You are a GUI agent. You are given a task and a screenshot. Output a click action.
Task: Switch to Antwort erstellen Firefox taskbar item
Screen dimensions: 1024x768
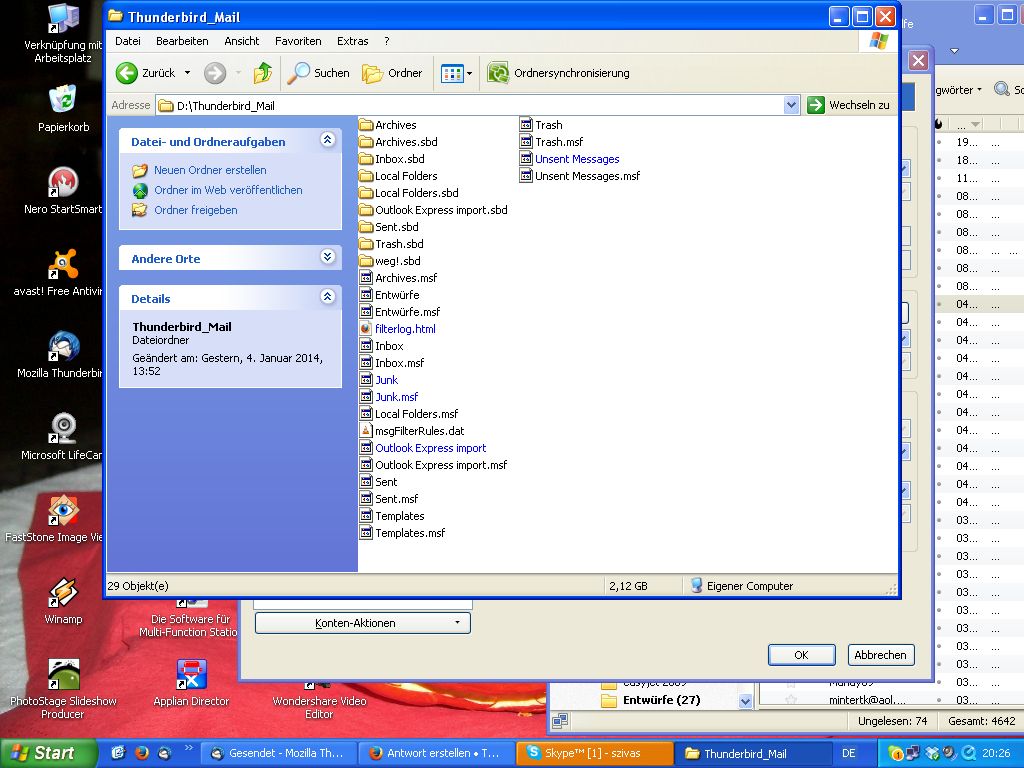pyautogui.click(x=436, y=753)
